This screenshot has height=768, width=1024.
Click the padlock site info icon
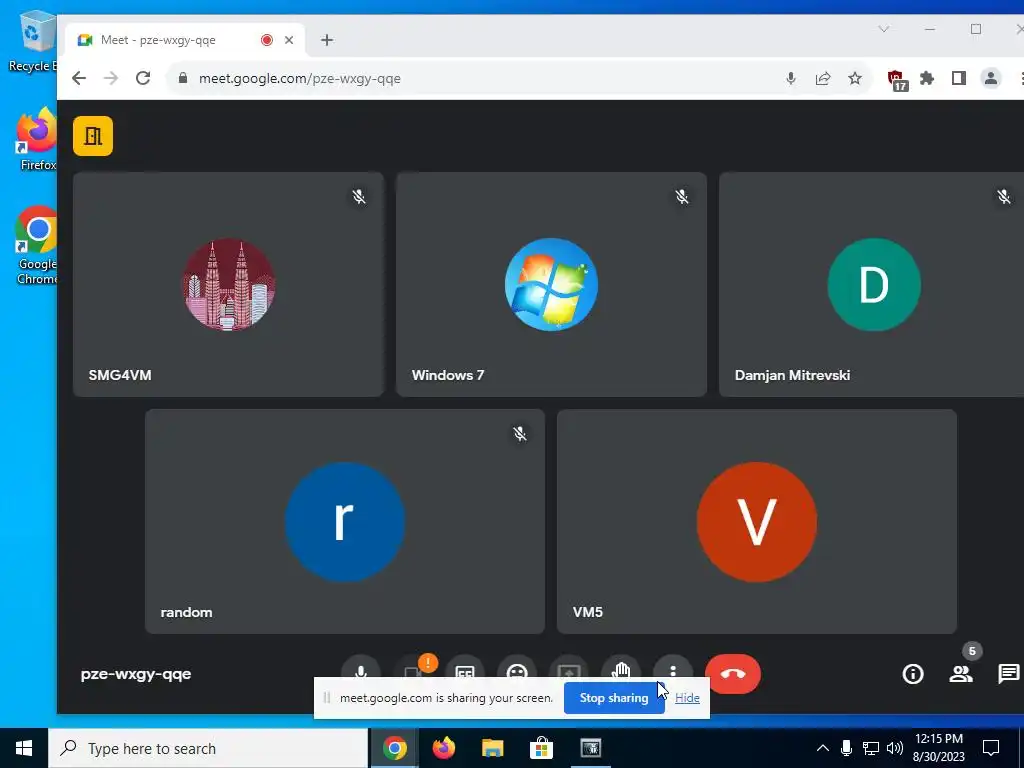[183, 78]
